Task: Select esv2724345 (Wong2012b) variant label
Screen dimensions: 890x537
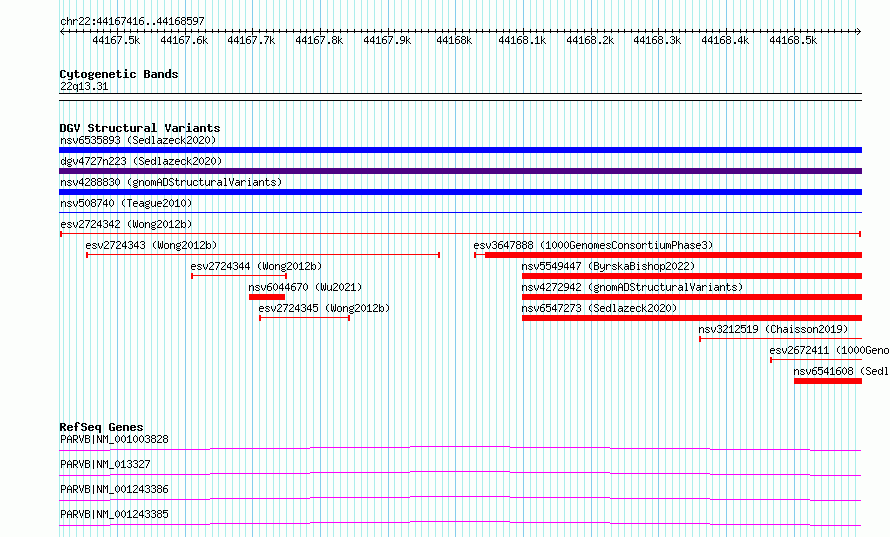Action: point(324,308)
